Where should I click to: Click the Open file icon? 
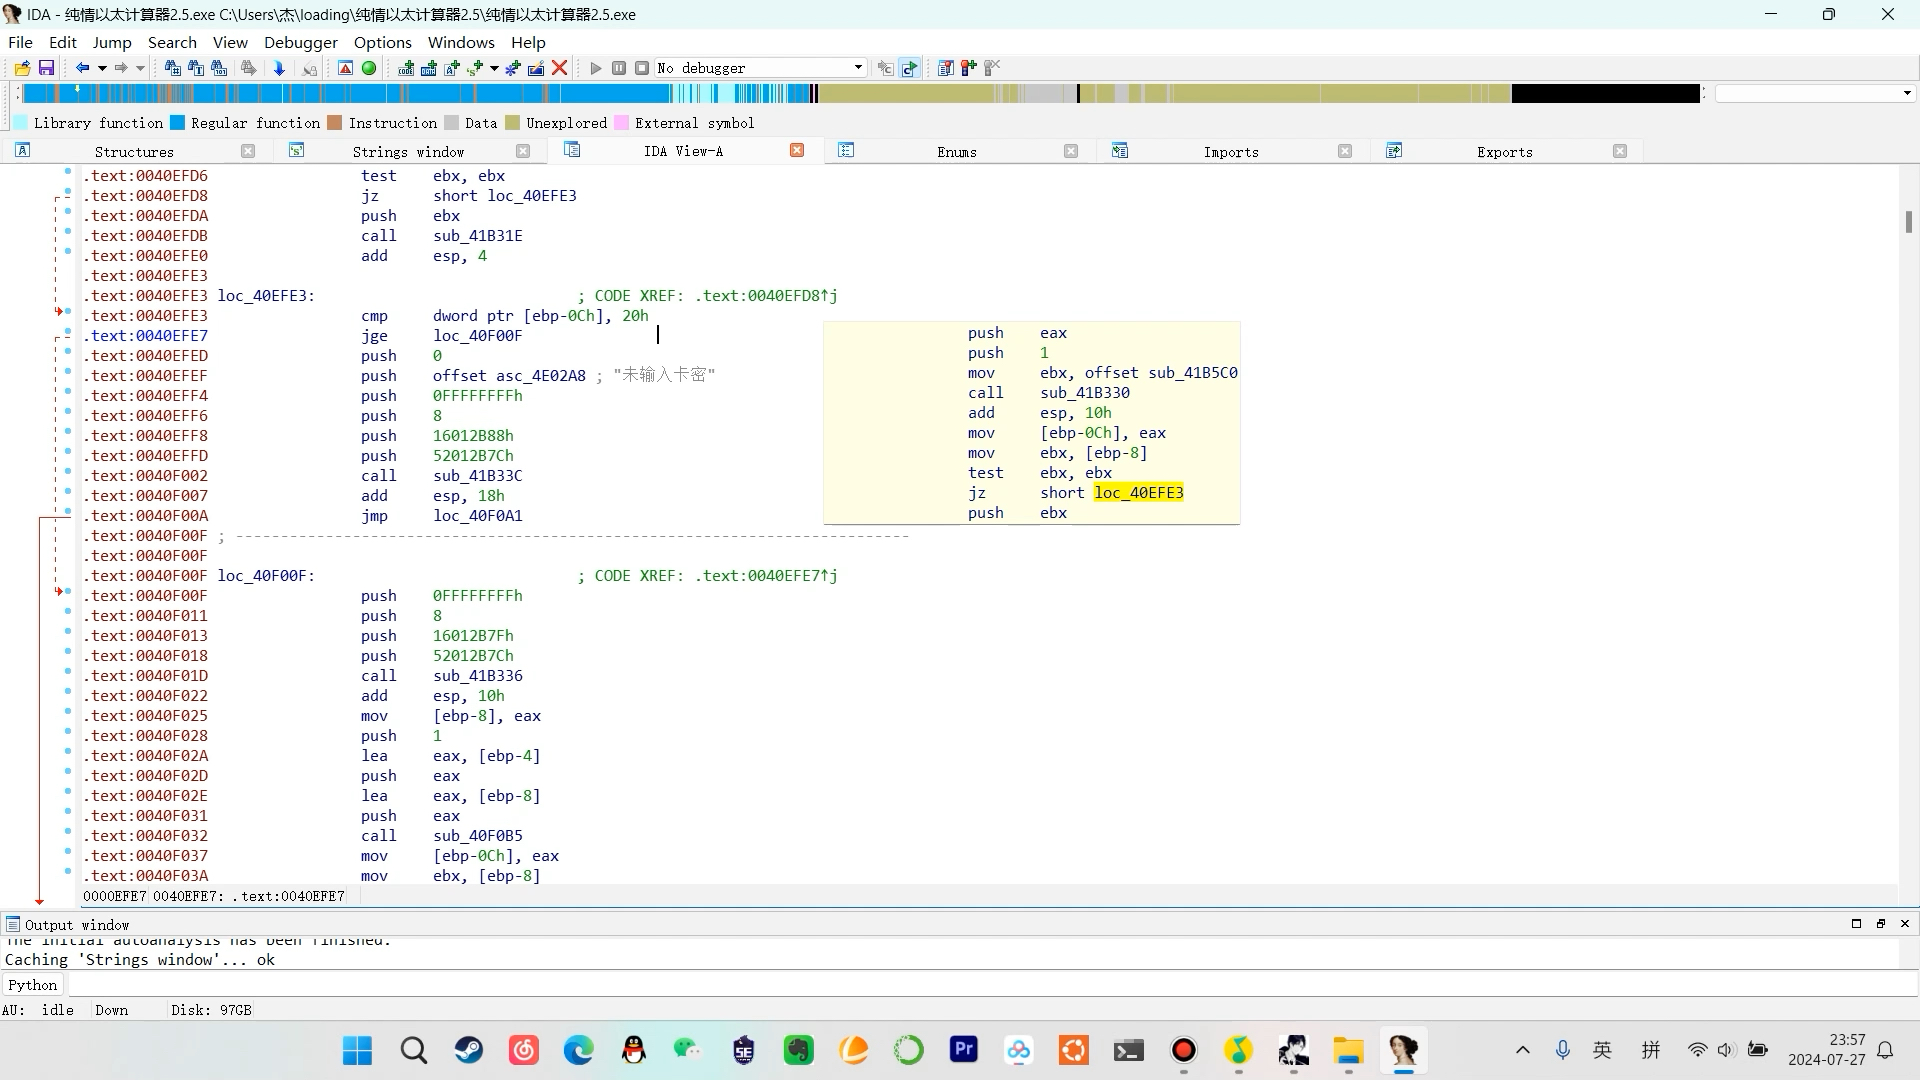22,68
